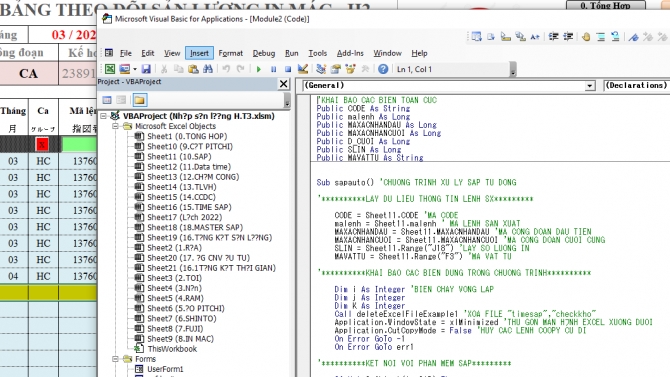Toggle Bookmark flag icon

click(x=634, y=37)
